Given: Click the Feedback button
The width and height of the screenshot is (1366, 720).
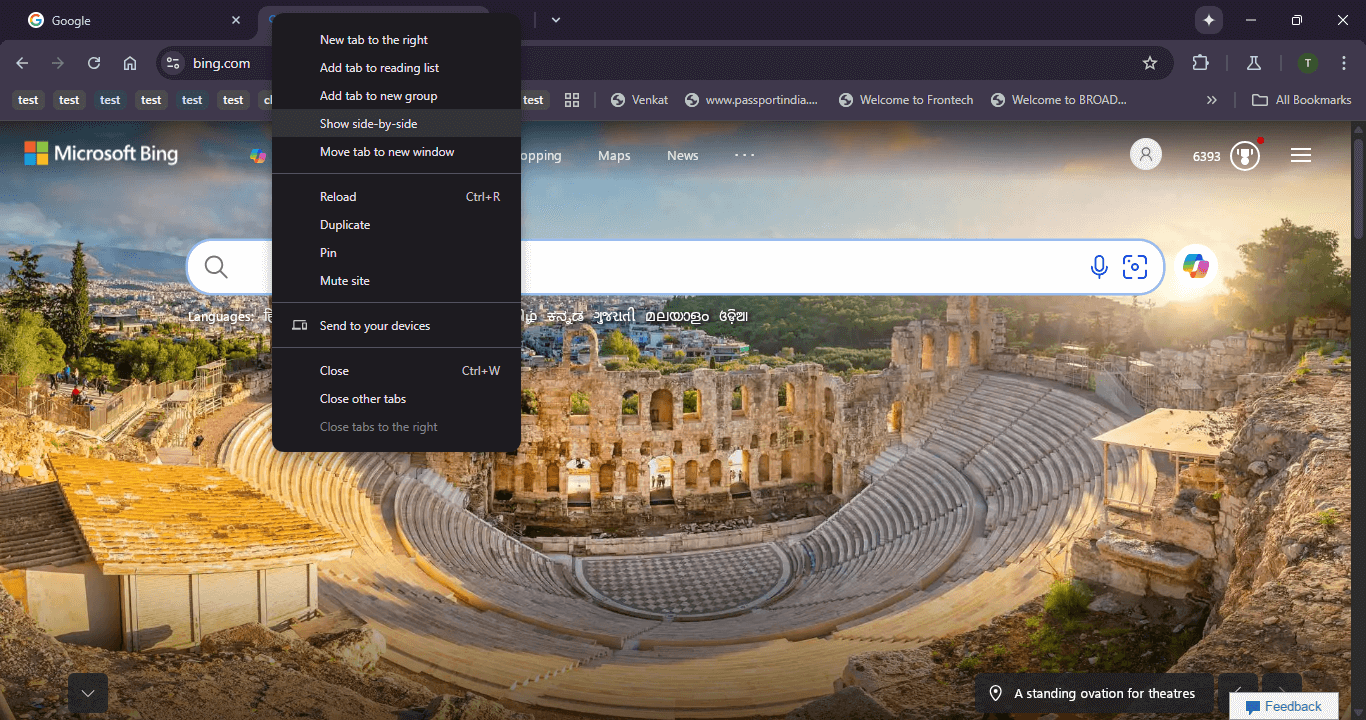Looking at the screenshot, I should click(x=1283, y=707).
